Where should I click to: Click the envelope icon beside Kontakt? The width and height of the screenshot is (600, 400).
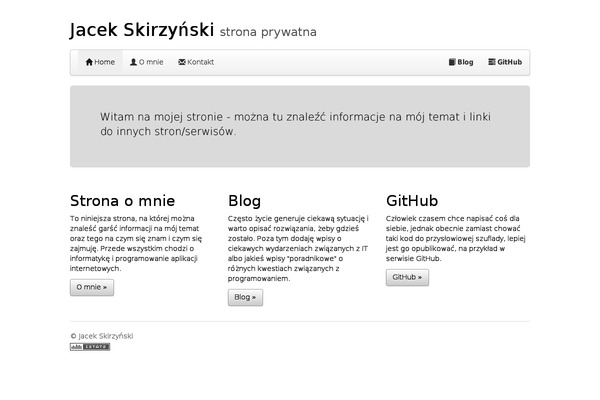[182, 62]
